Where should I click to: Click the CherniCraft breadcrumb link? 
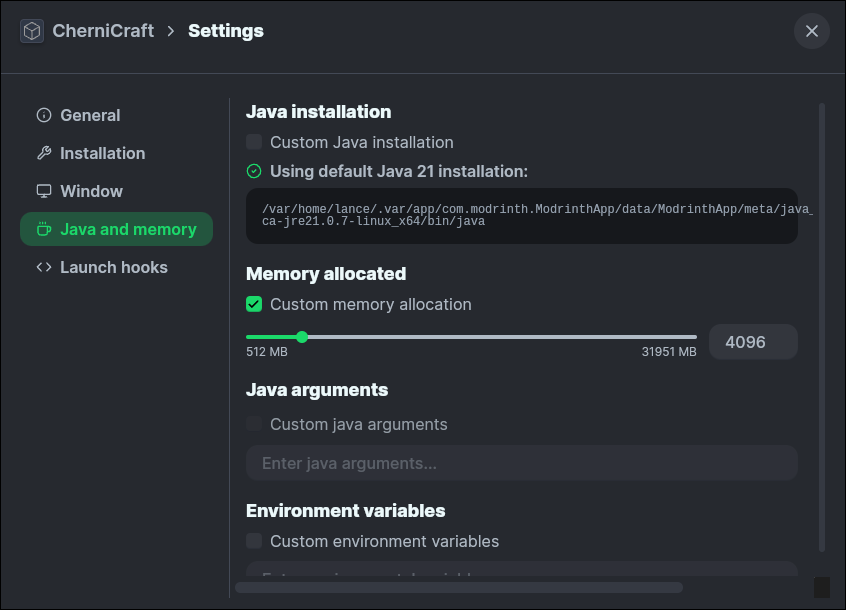[103, 31]
